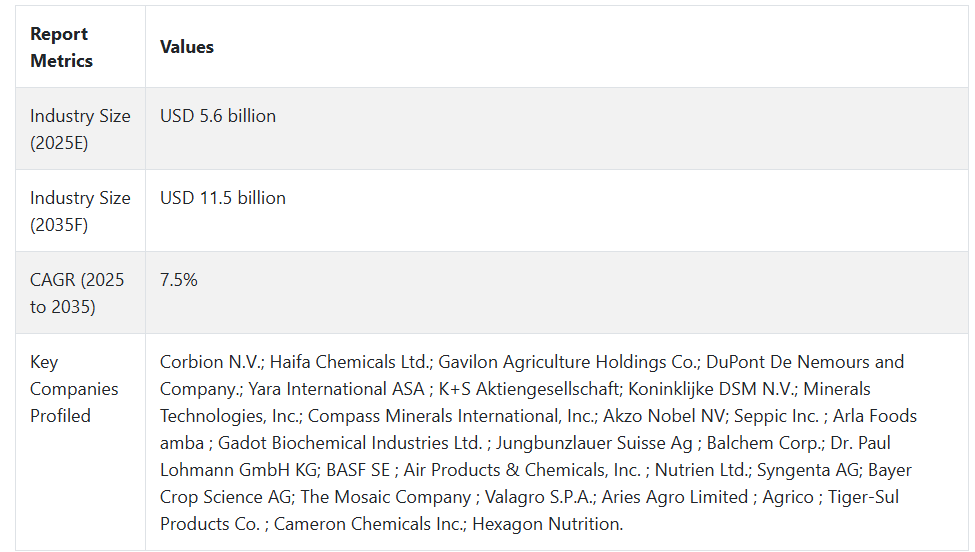The height and width of the screenshot is (552, 975).
Task: Select the BASF SE company name
Action: (358, 471)
